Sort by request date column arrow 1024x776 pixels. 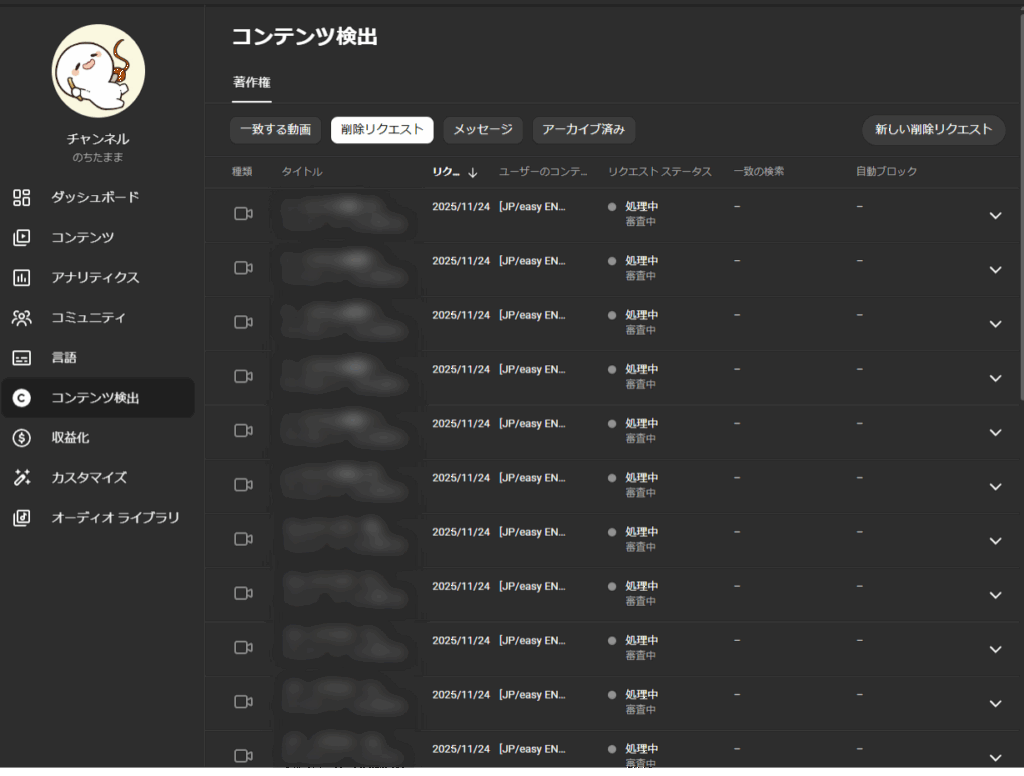click(x=473, y=172)
